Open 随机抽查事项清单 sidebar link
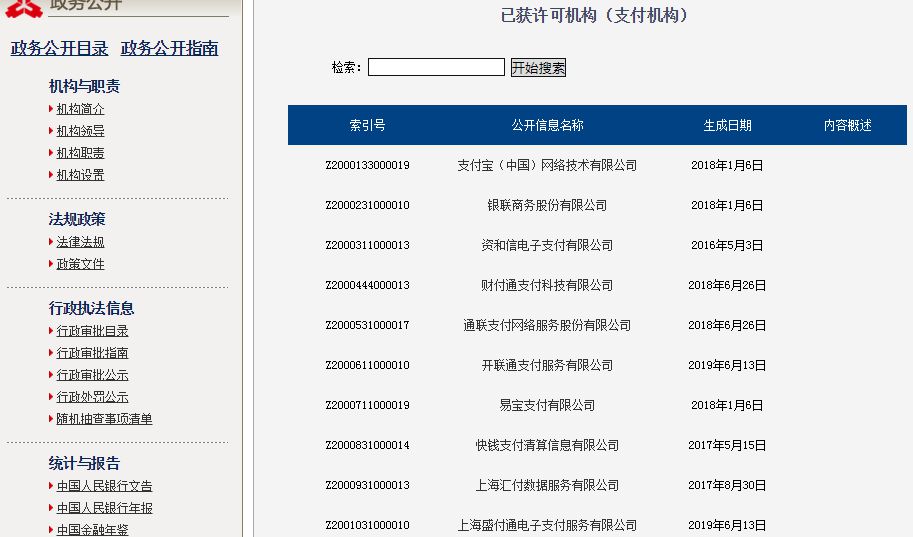 click(104, 419)
